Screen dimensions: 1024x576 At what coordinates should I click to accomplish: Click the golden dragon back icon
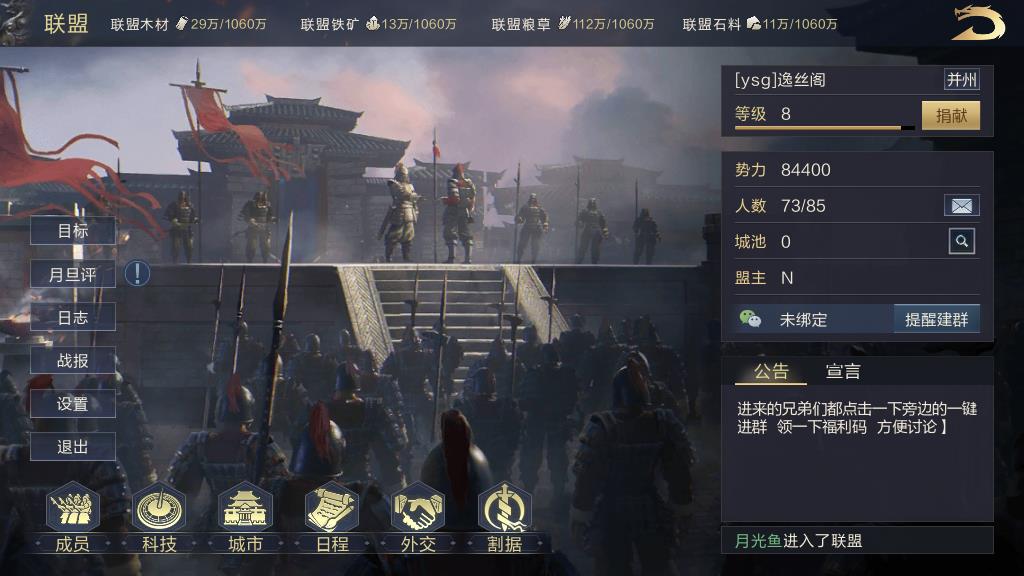click(977, 24)
